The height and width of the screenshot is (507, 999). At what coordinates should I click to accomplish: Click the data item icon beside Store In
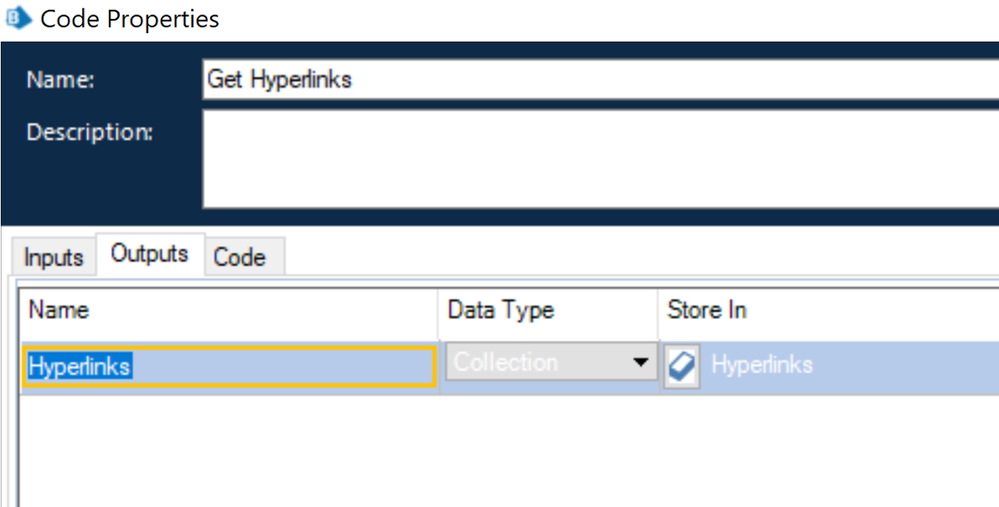[682, 367]
